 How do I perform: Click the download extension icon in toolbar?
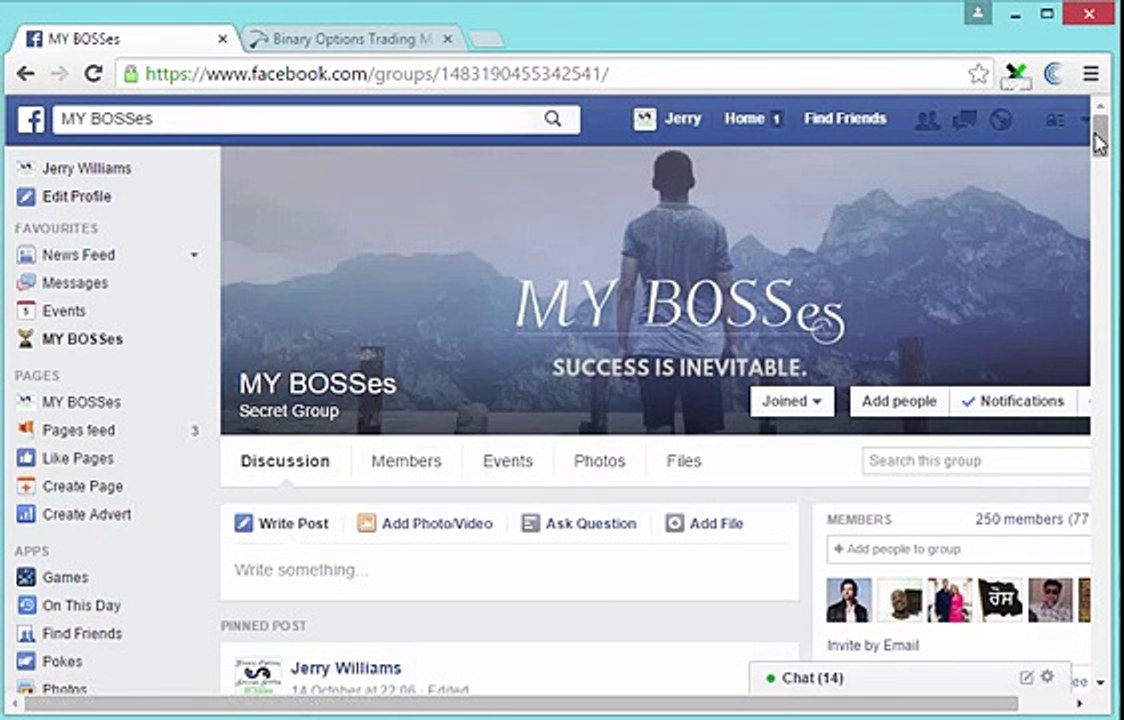coord(1016,75)
